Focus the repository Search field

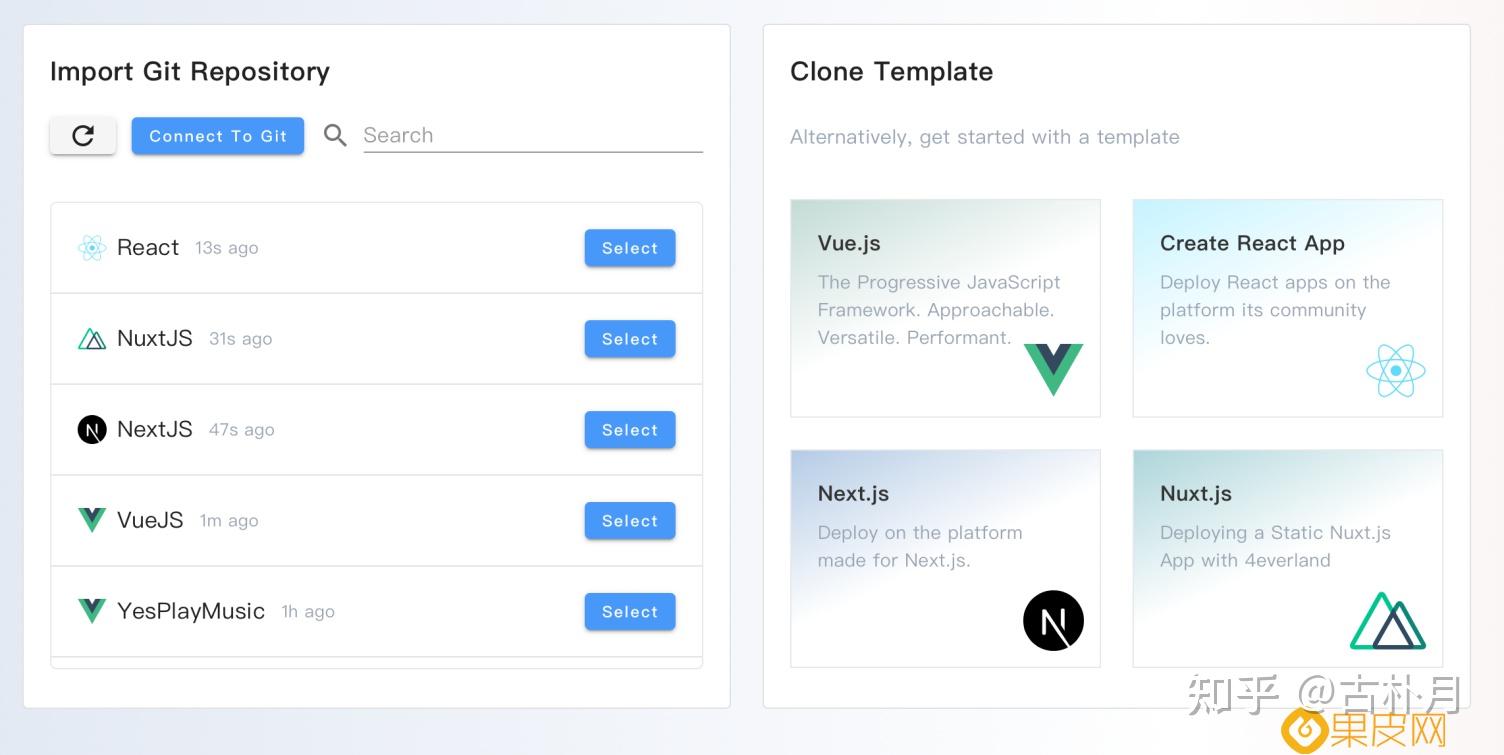pyautogui.click(x=532, y=136)
